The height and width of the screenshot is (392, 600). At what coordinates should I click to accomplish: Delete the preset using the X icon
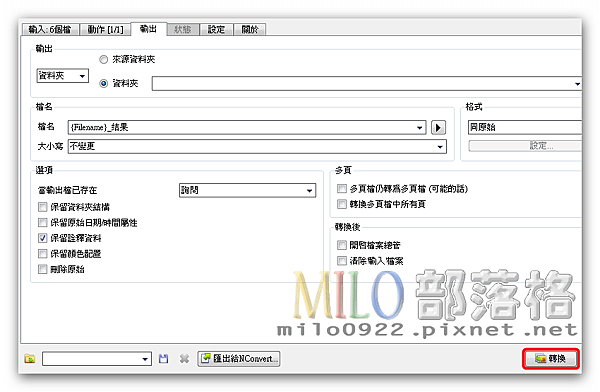(x=184, y=359)
